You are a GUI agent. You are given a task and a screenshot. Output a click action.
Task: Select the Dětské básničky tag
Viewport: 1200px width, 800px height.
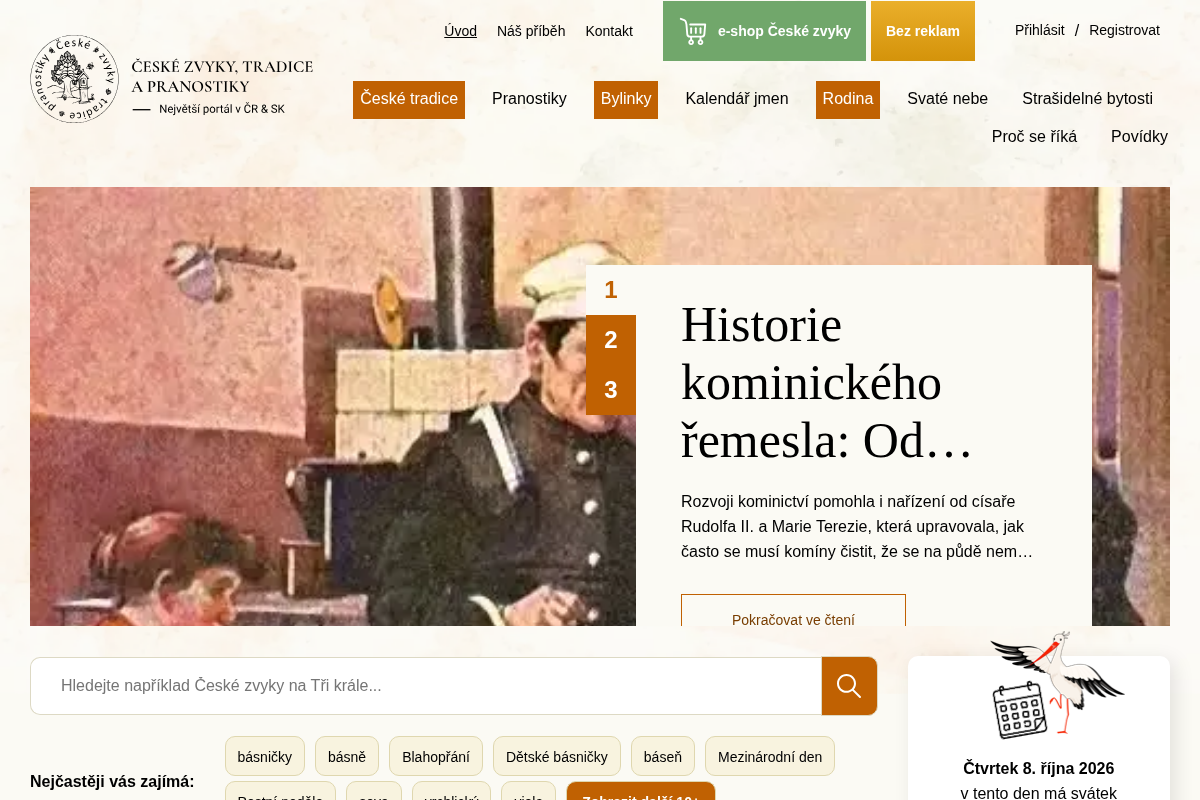click(557, 756)
